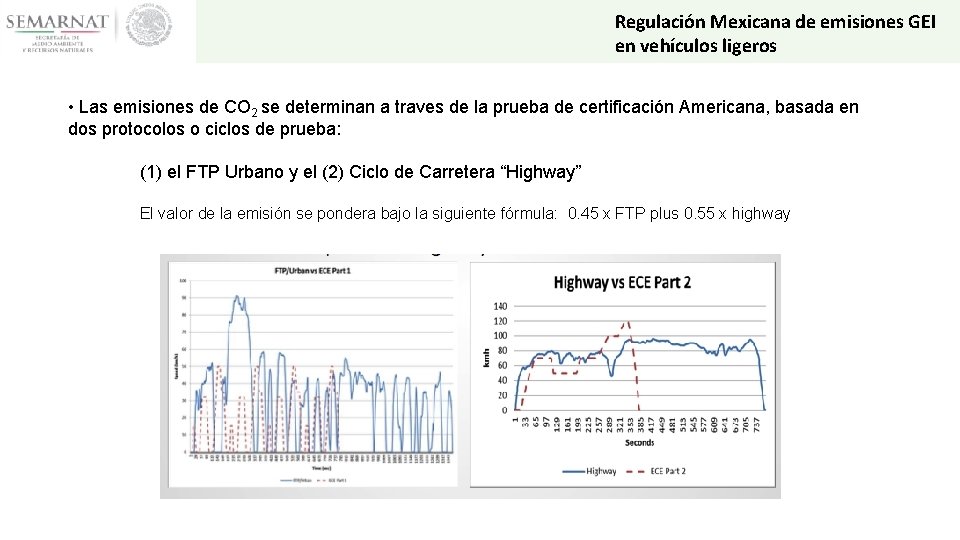The height and width of the screenshot is (540, 960).
Task: Click the kmh vertical axis label
Action: tap(486, 358)
